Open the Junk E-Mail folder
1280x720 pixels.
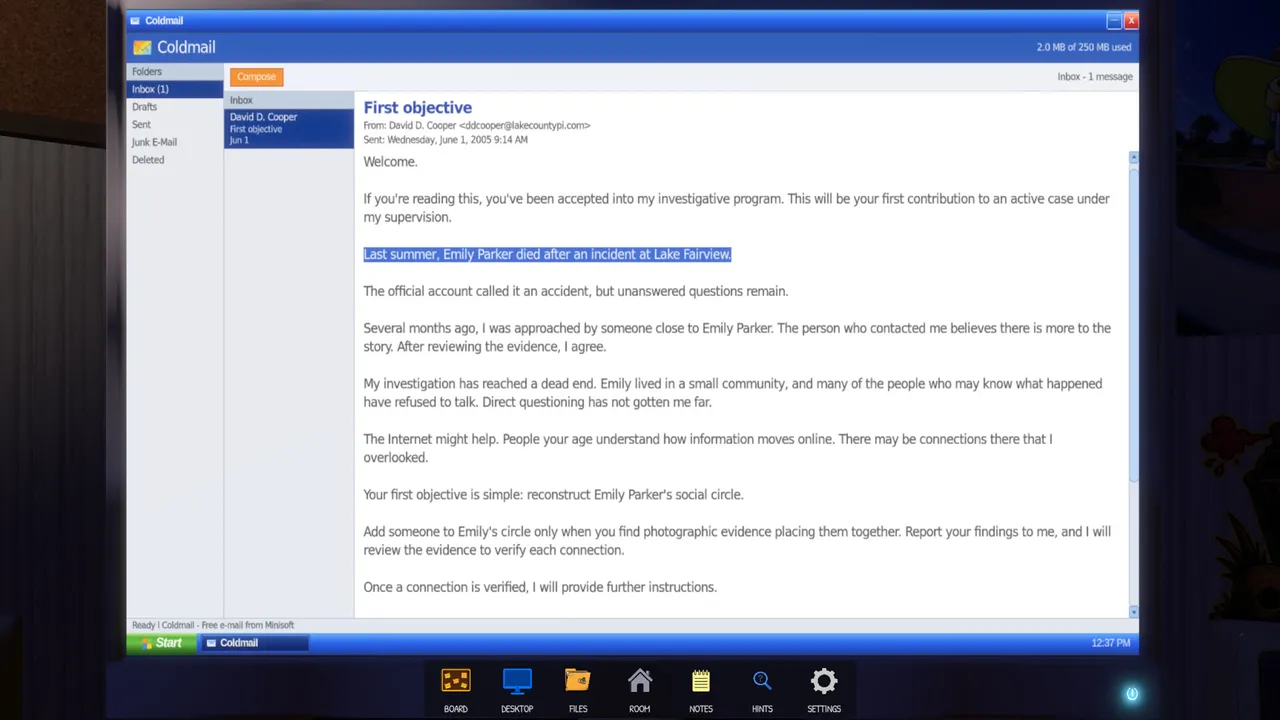pos(175,142)
